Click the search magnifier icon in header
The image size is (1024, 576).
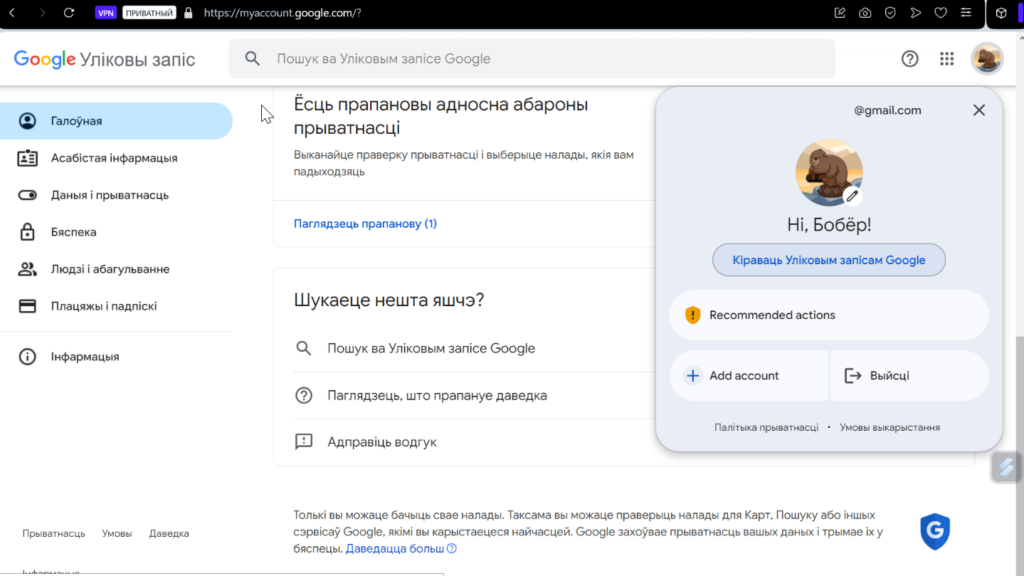pos(252,59)
